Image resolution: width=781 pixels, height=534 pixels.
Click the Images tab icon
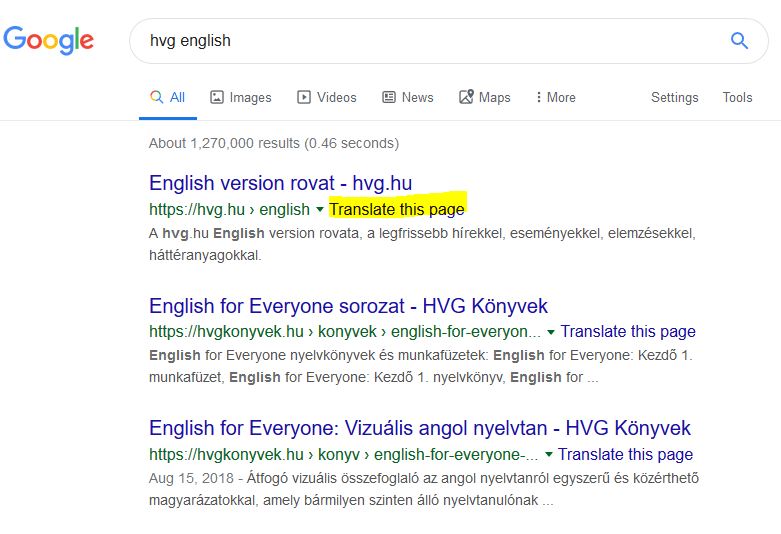[217, 97]
